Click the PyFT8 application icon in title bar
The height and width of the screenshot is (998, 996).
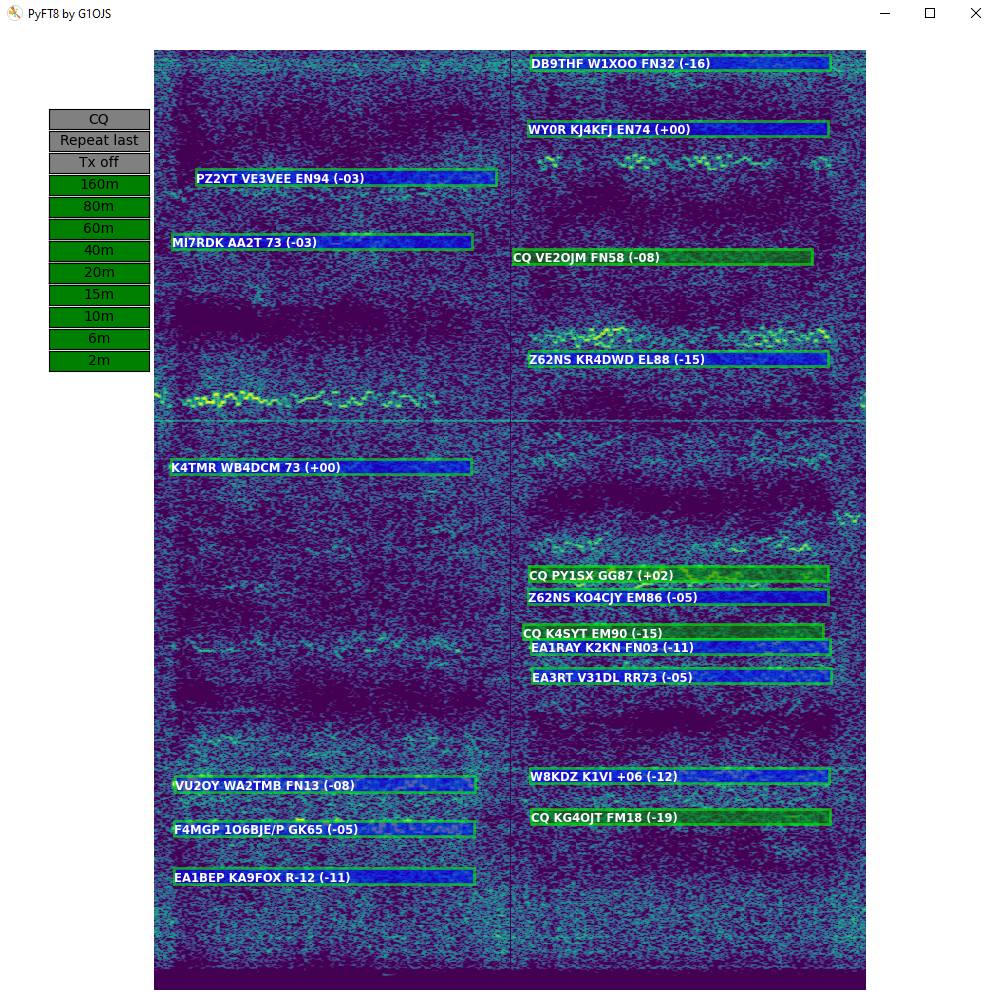[x=14, y=13]
